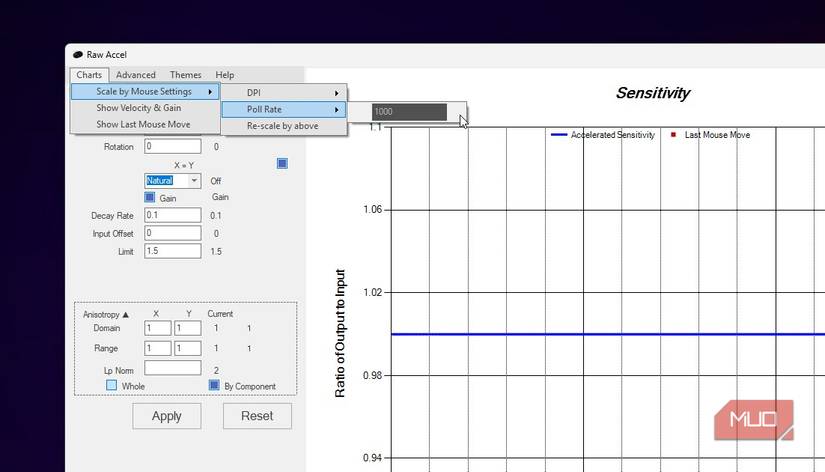
Task: Toggle Show Velocity & Gain option
Action: [x=145, y=108]
